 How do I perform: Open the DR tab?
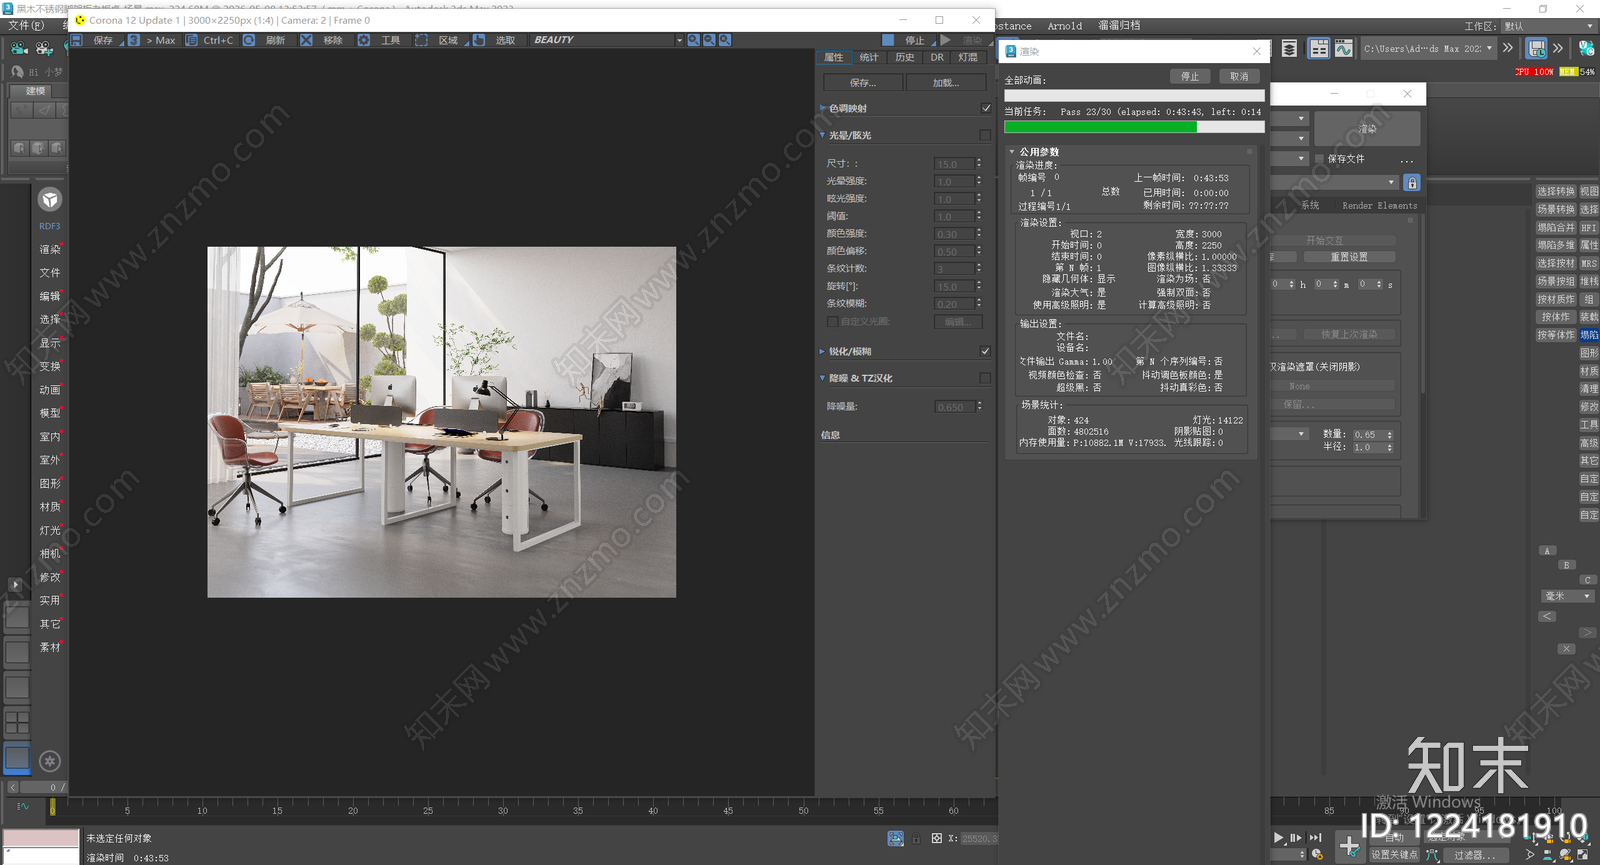pyautogui.click(x=937, y=57)
